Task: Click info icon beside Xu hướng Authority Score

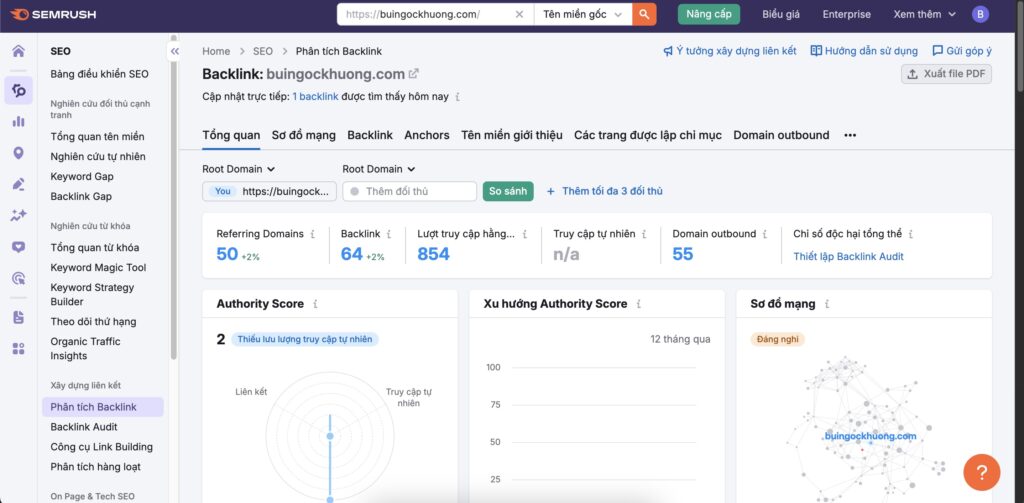Action: tap(638, 304)
